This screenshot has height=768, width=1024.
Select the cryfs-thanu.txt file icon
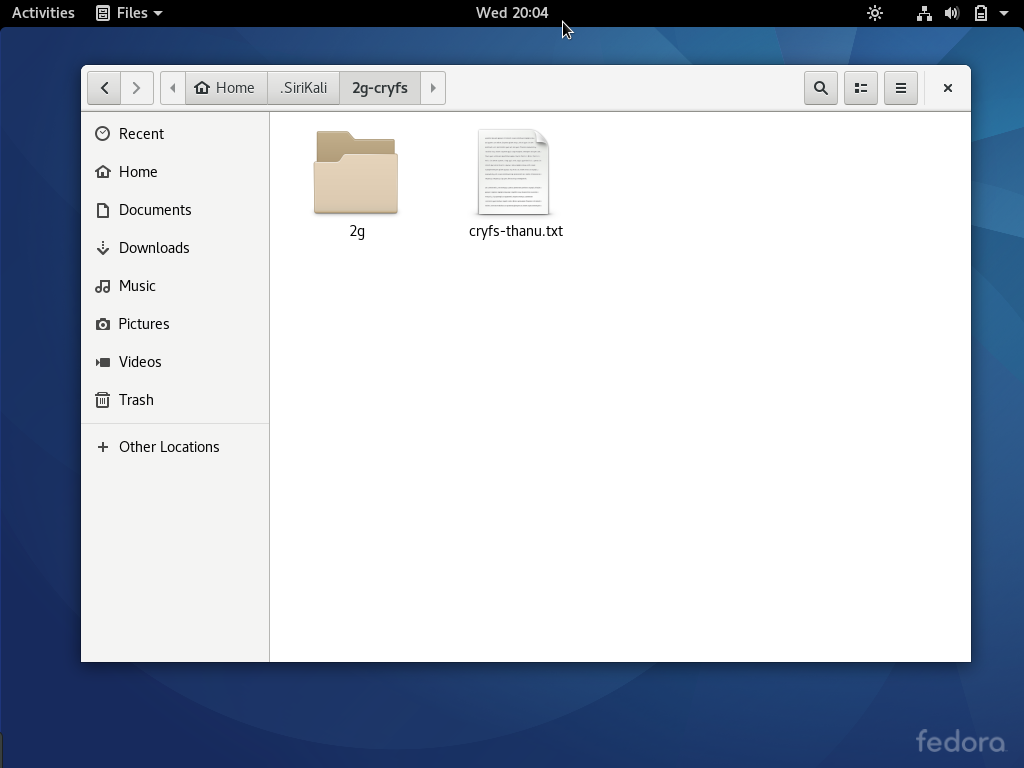click(514, 172)
